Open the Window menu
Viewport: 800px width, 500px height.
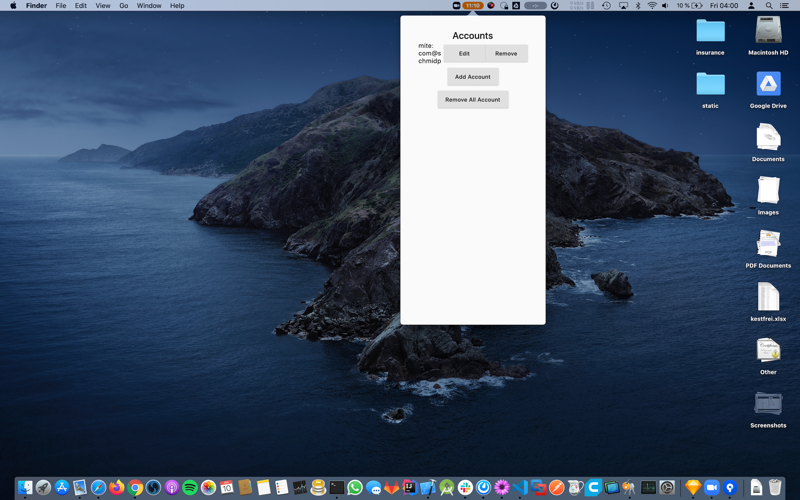(149, 6)
